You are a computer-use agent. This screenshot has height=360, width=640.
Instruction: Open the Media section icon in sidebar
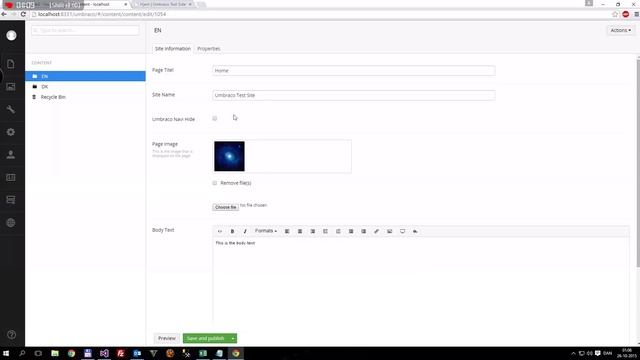(11, 87)
